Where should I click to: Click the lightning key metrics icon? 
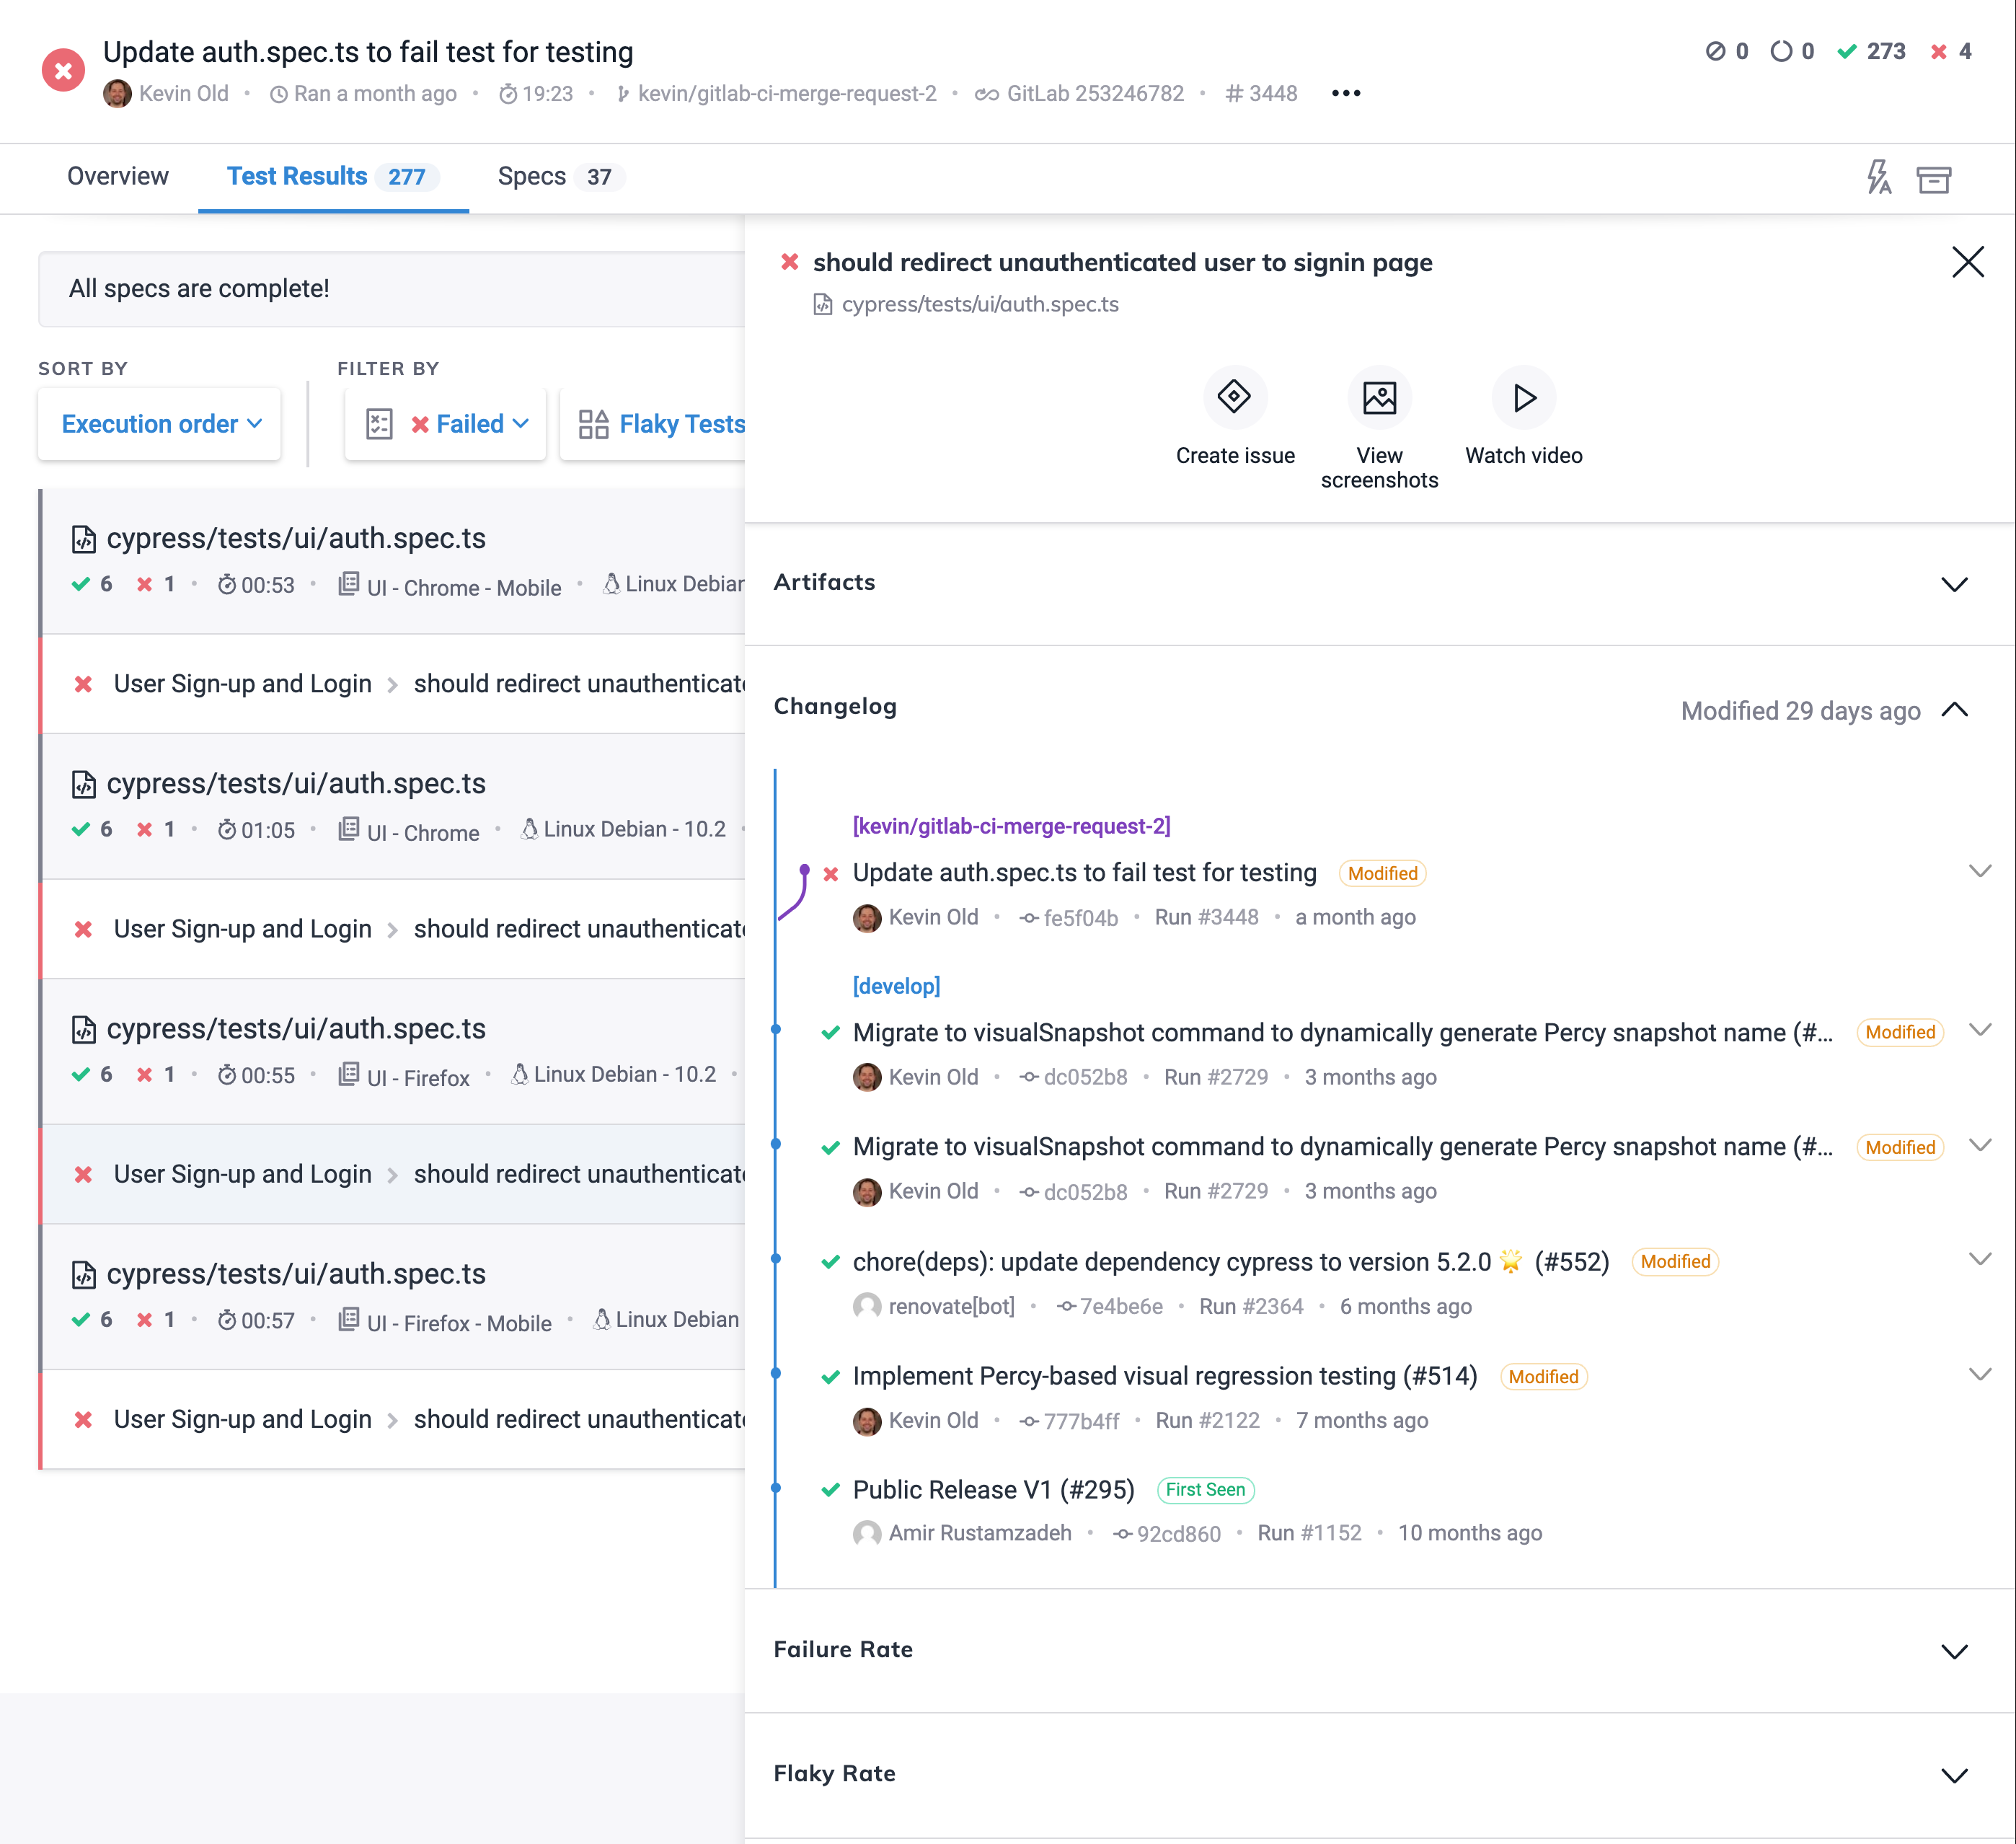point(1878,178)
